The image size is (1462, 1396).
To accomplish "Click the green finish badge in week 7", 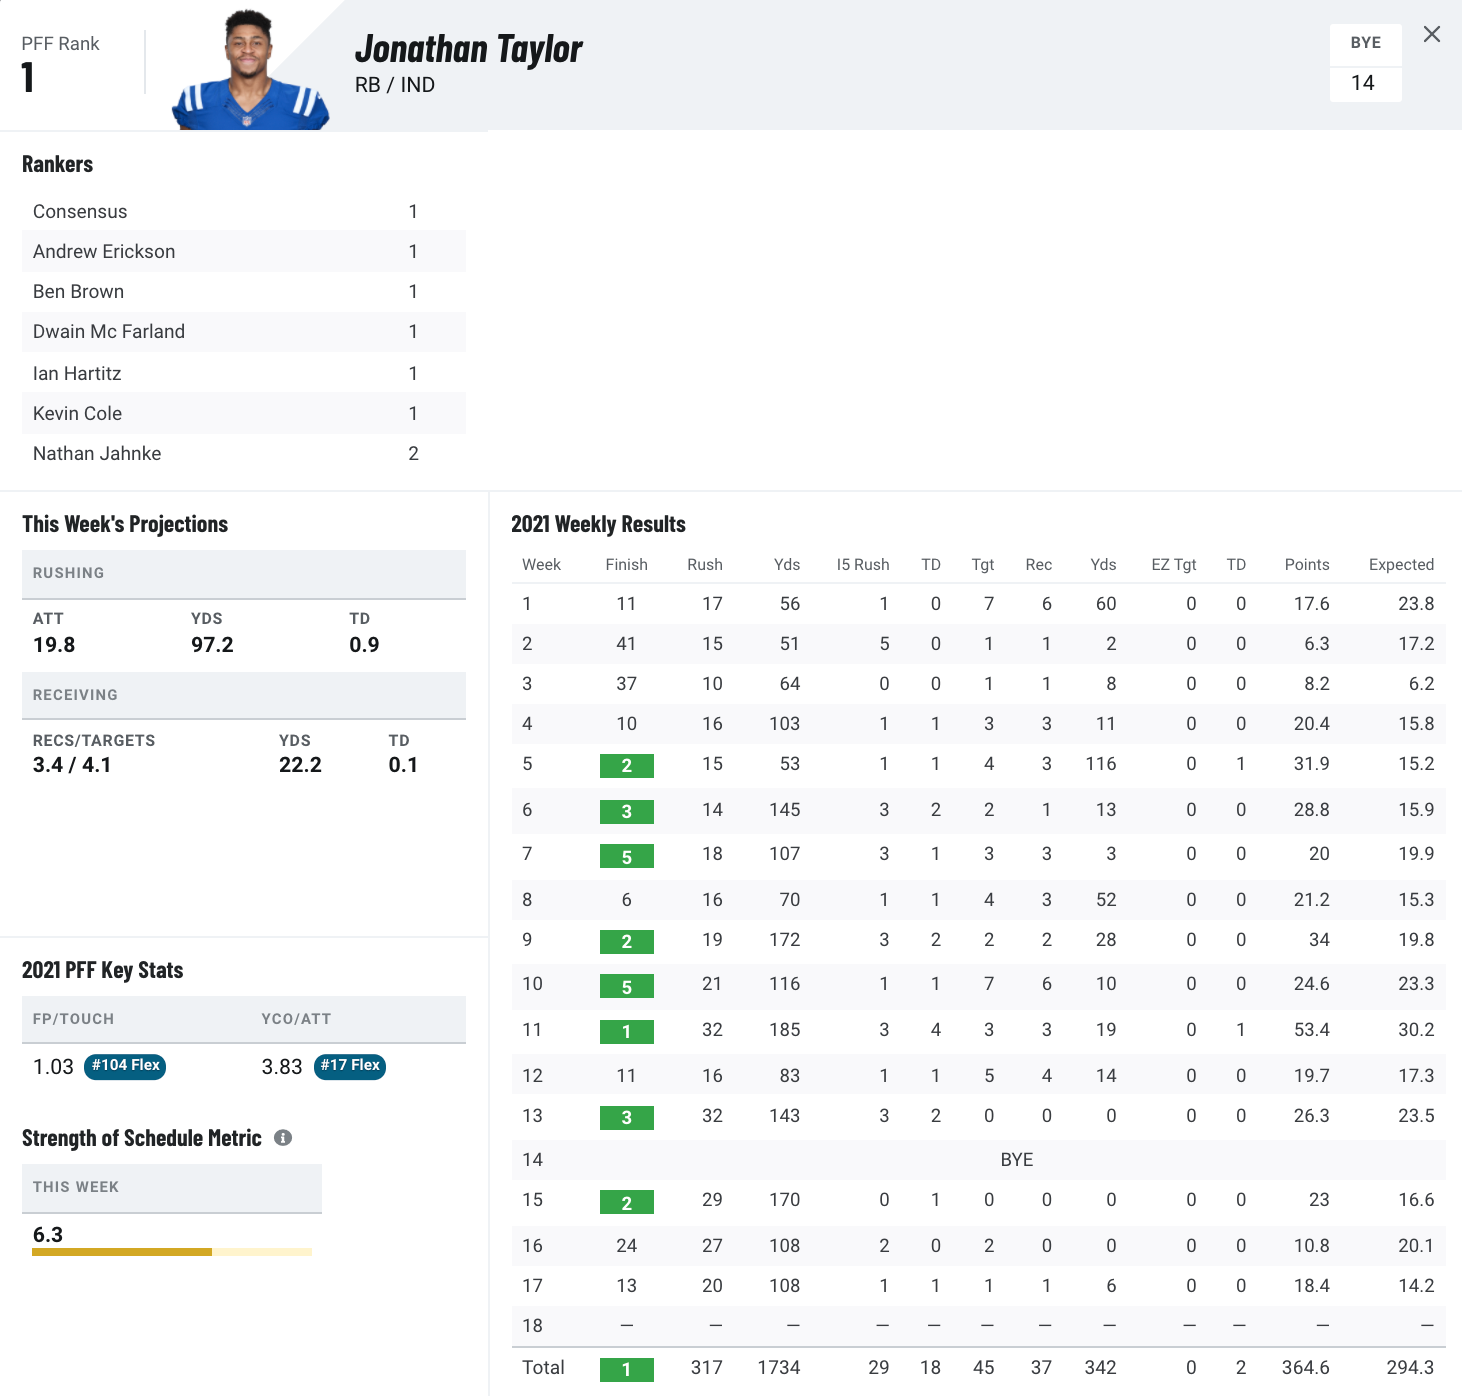I will [627, 856].
